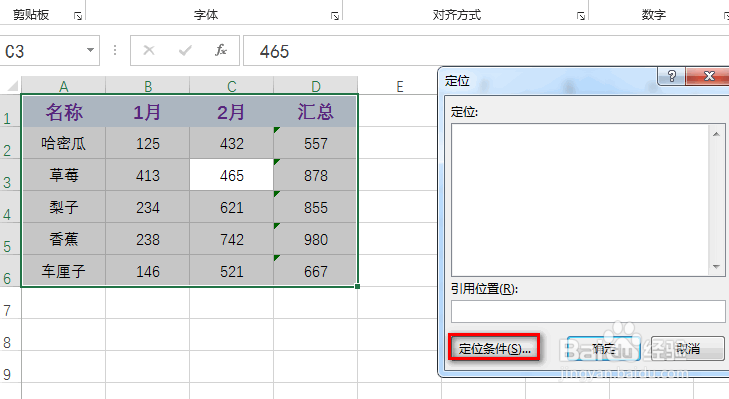
Task: Click header cell 1月
Action: tap(148, 112)
